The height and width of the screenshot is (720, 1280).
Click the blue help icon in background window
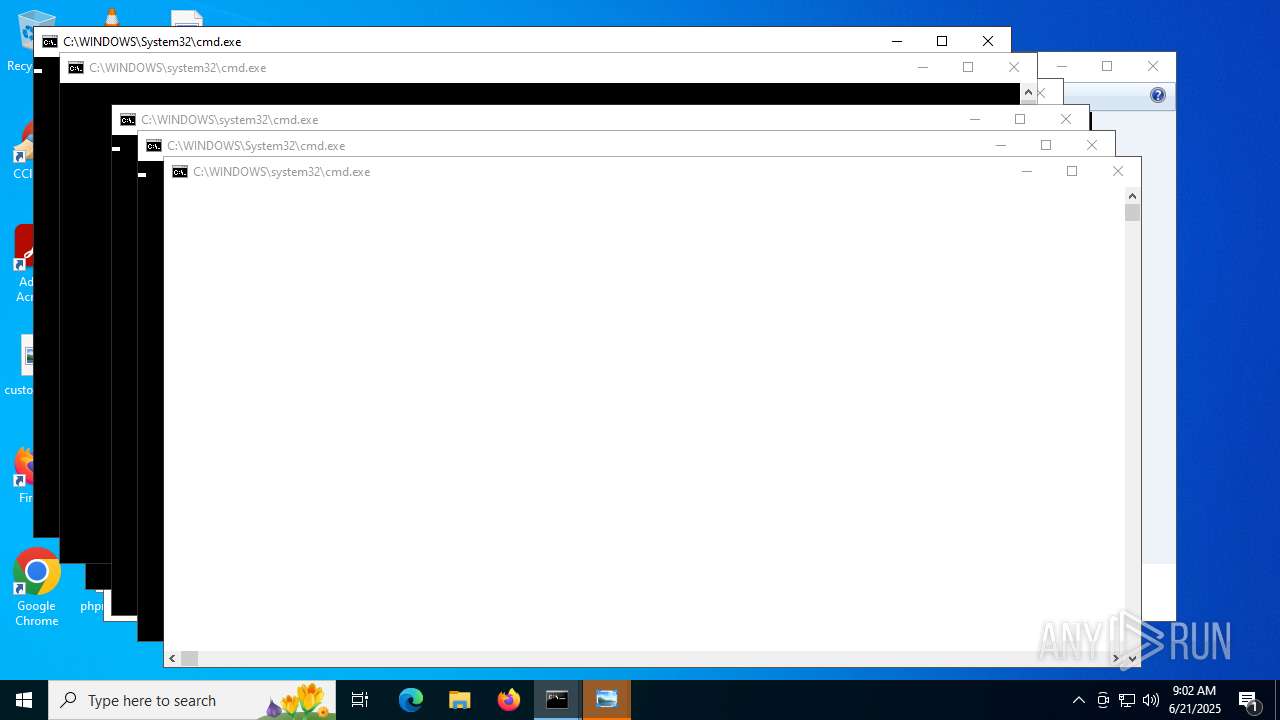pyautogui.click(x=1158, y=95)
